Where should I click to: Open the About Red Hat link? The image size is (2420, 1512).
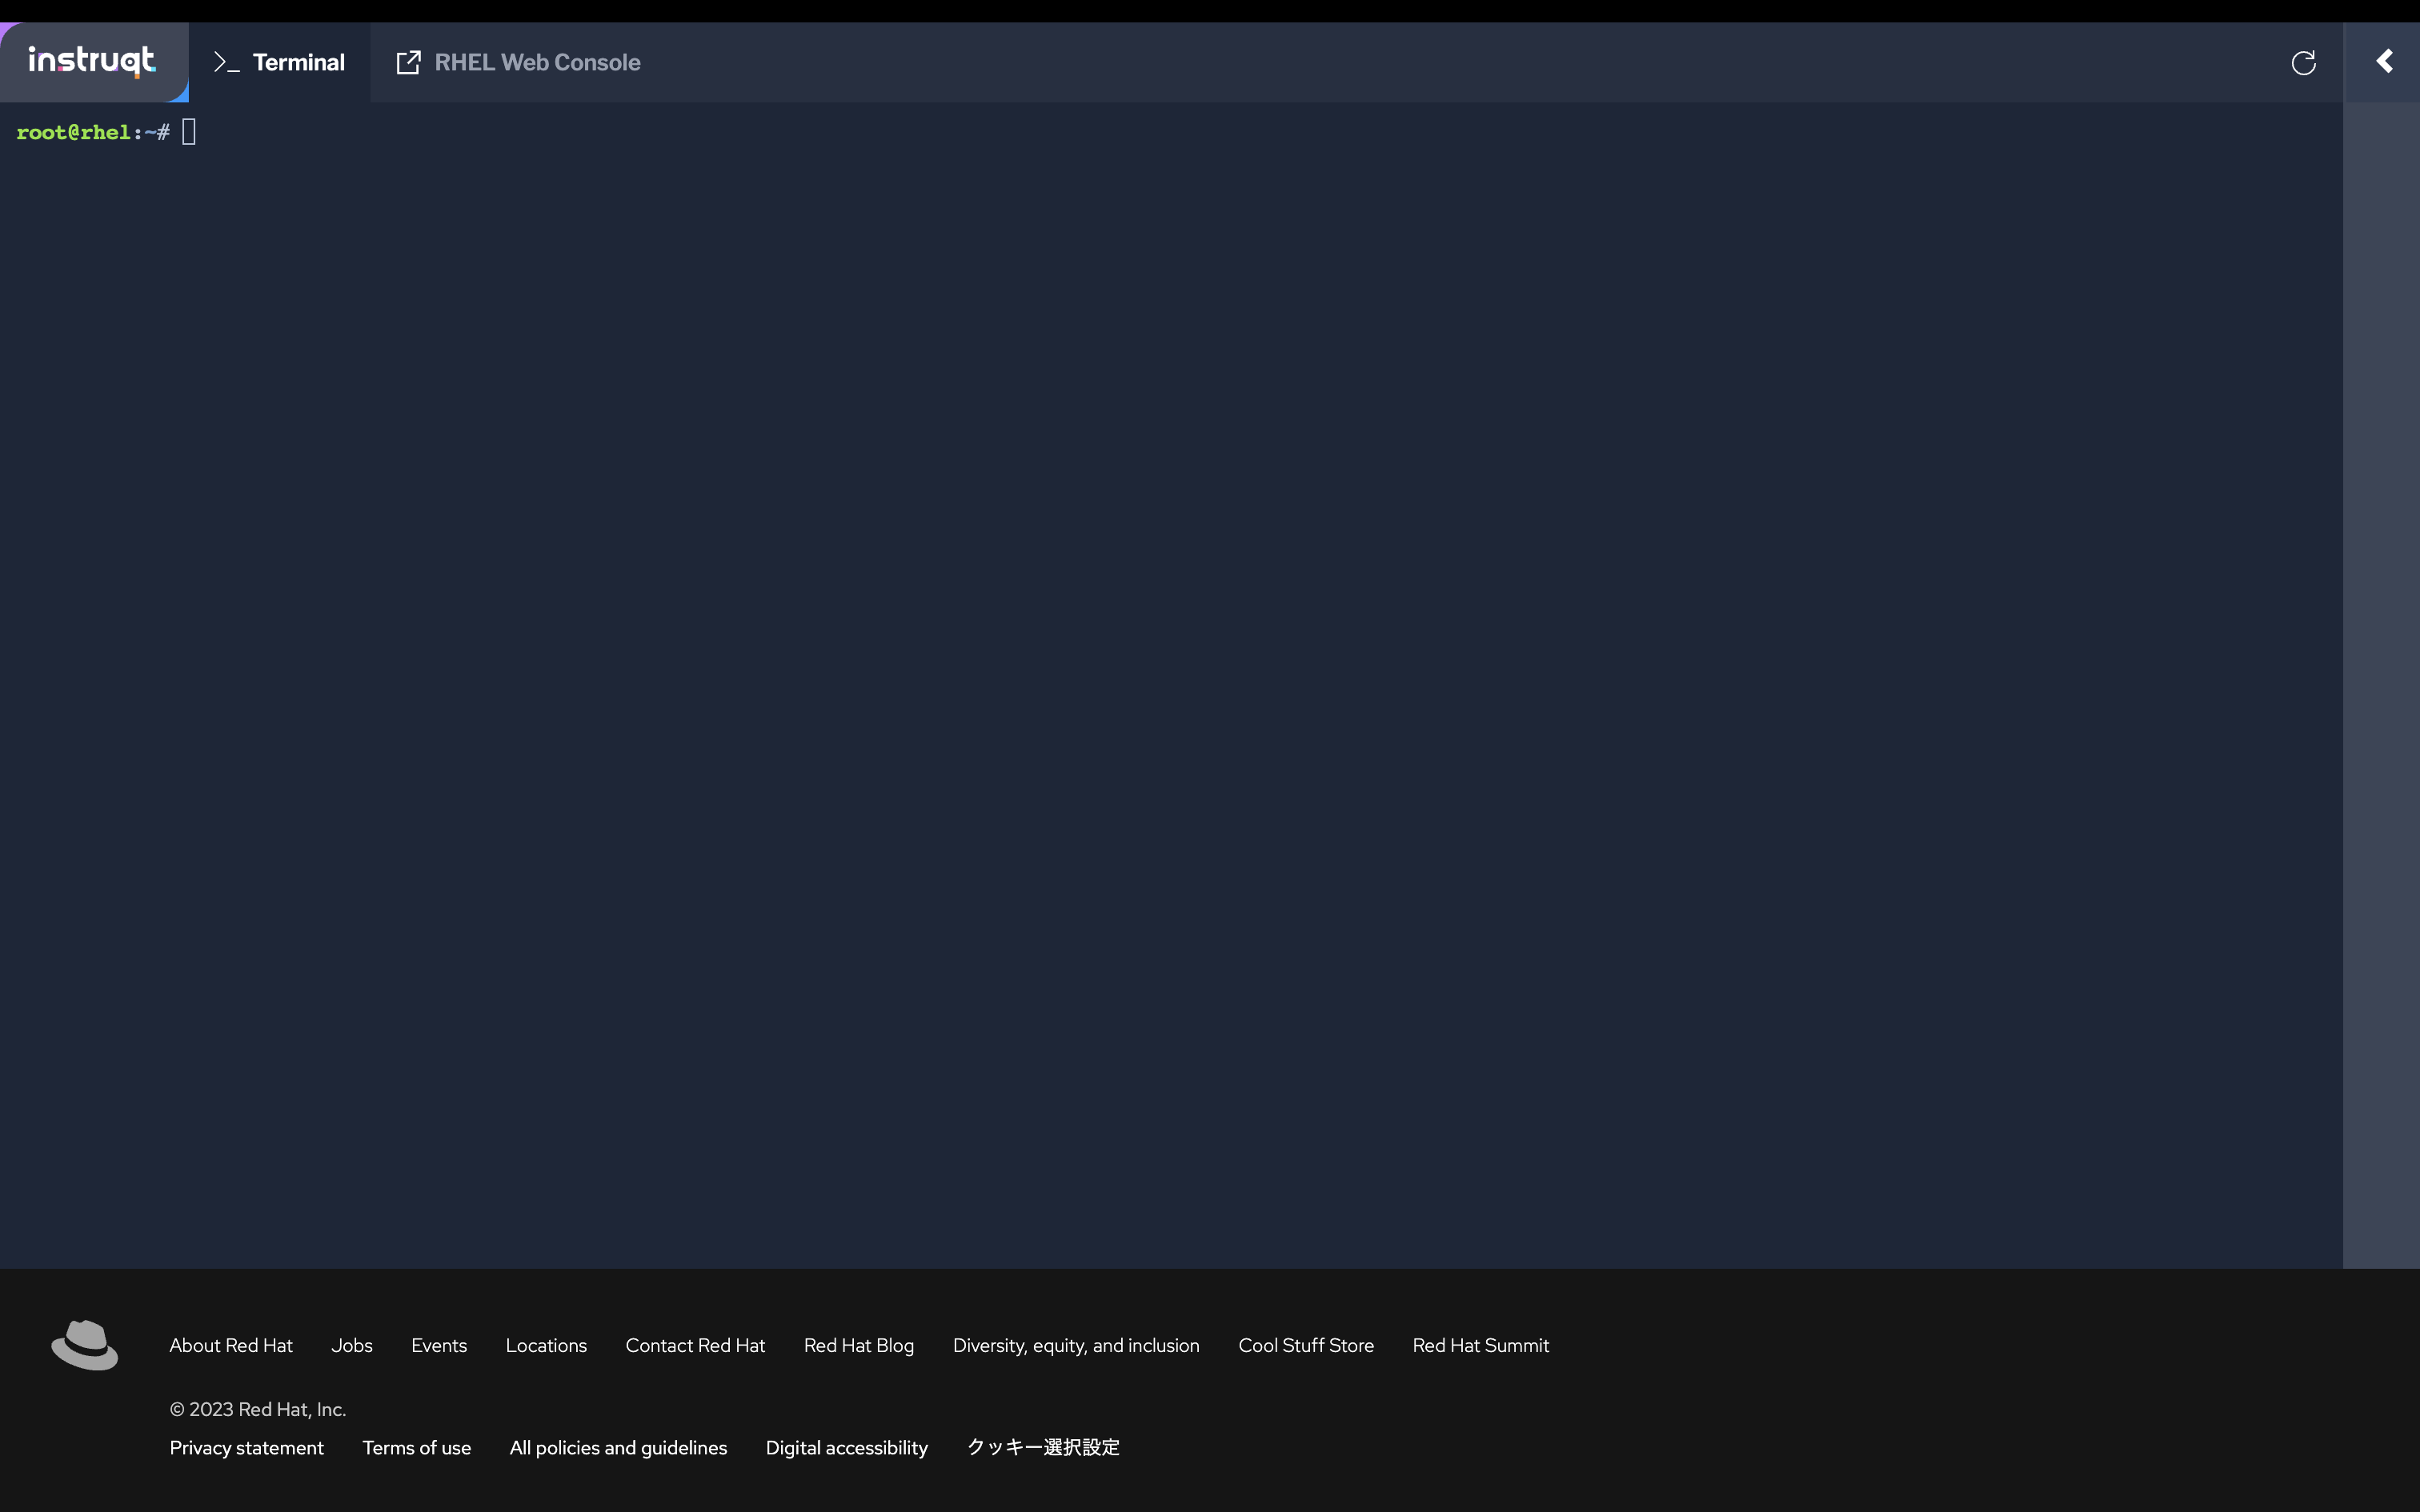coord(231,1345)
